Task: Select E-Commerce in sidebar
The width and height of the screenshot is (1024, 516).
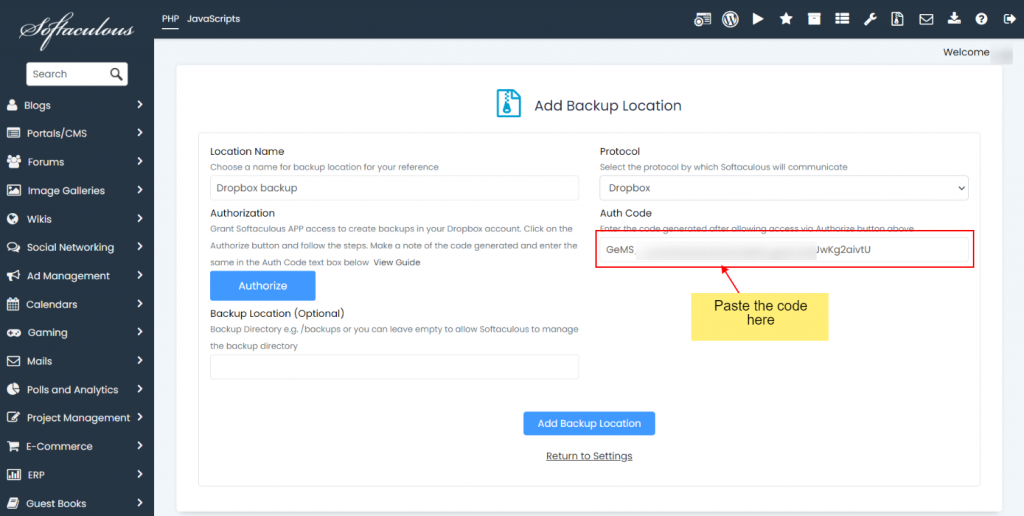Action: (x=59, y=446)
